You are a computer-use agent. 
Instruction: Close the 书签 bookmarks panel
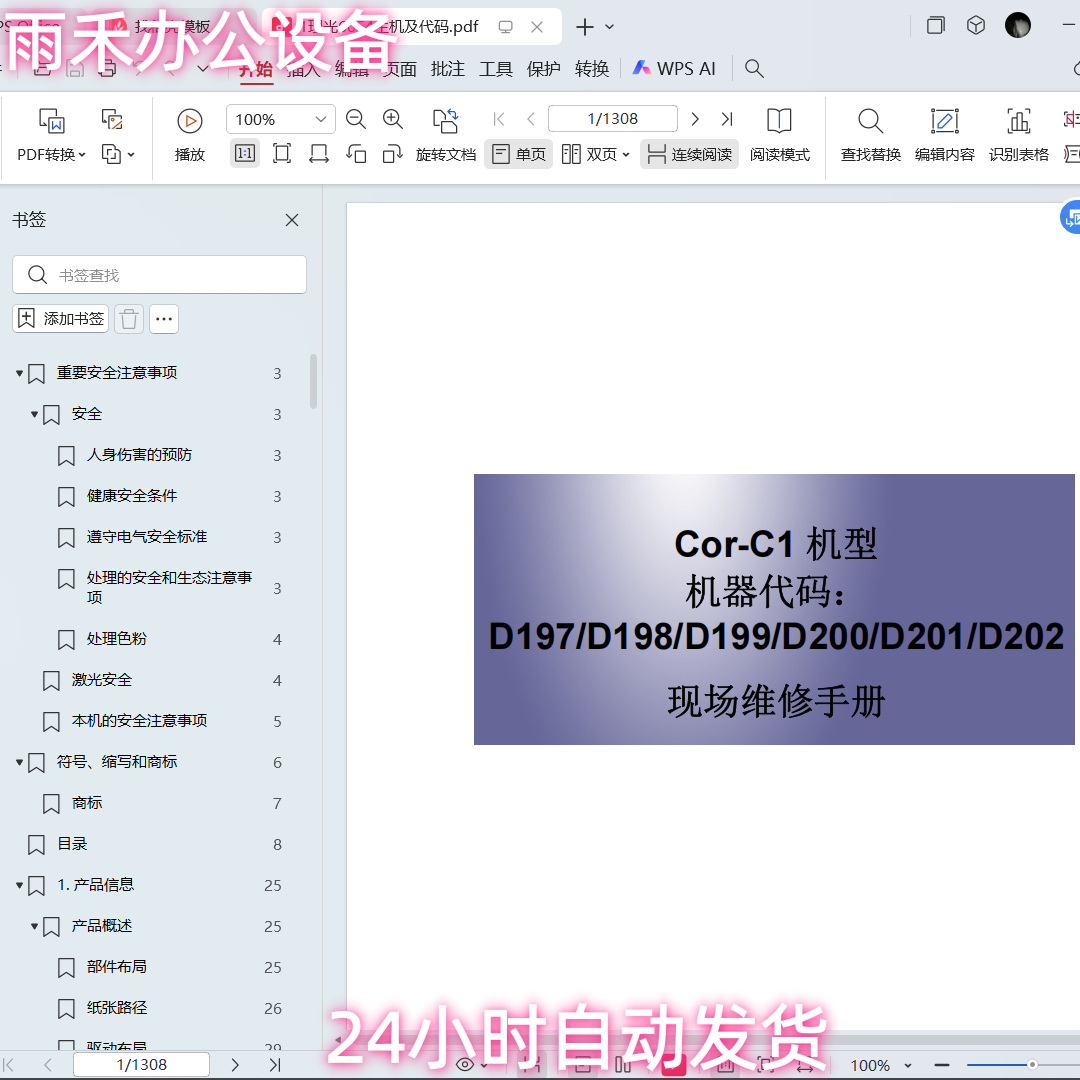pyautogui.click(x=292, y=220)
